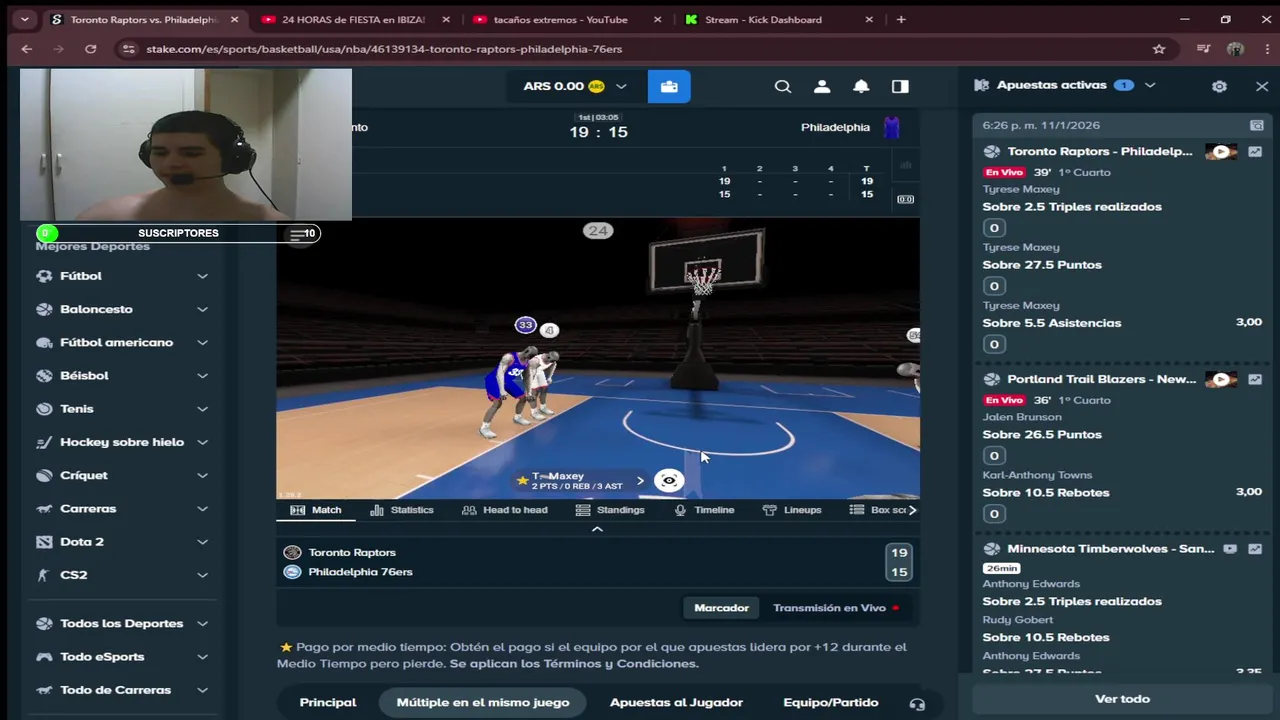Bookmark this page with the star icon
Viewport: 1280px width, 720px height.
(x=1159, y=49)
